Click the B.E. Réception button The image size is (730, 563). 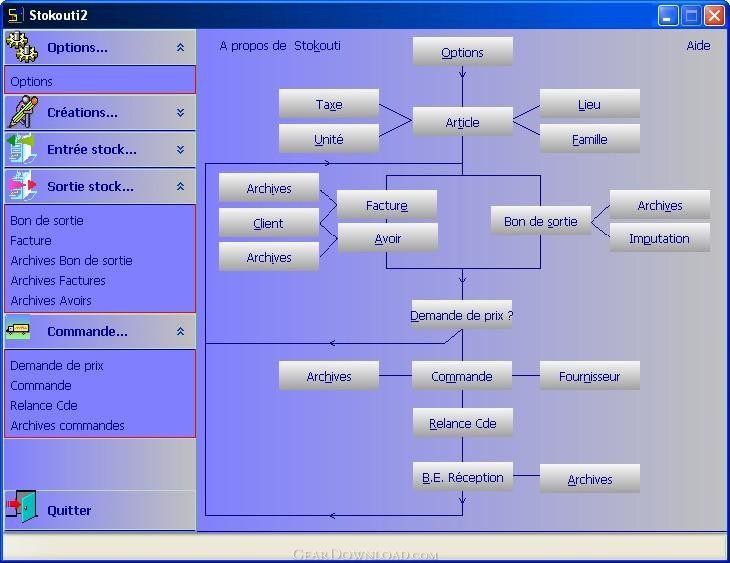point(462,477)
